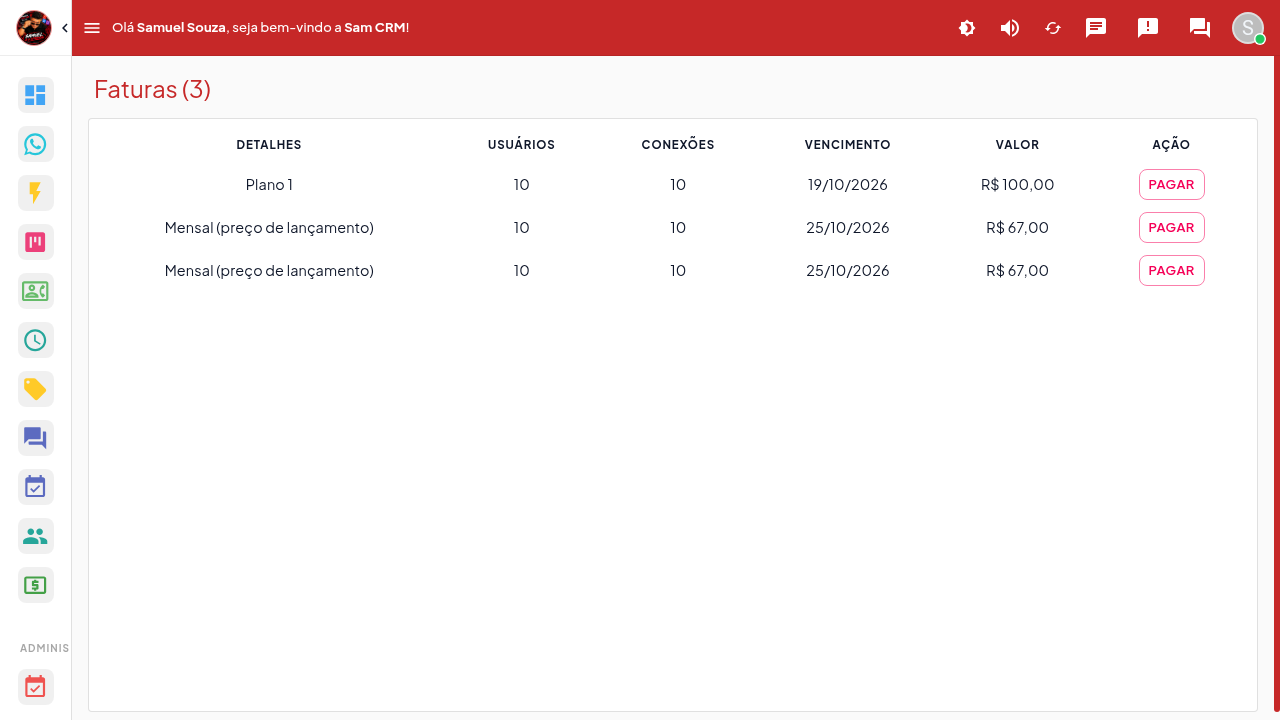
Task: Click the Samuel Souza welcome text
Action: click(x=181, y=28)
